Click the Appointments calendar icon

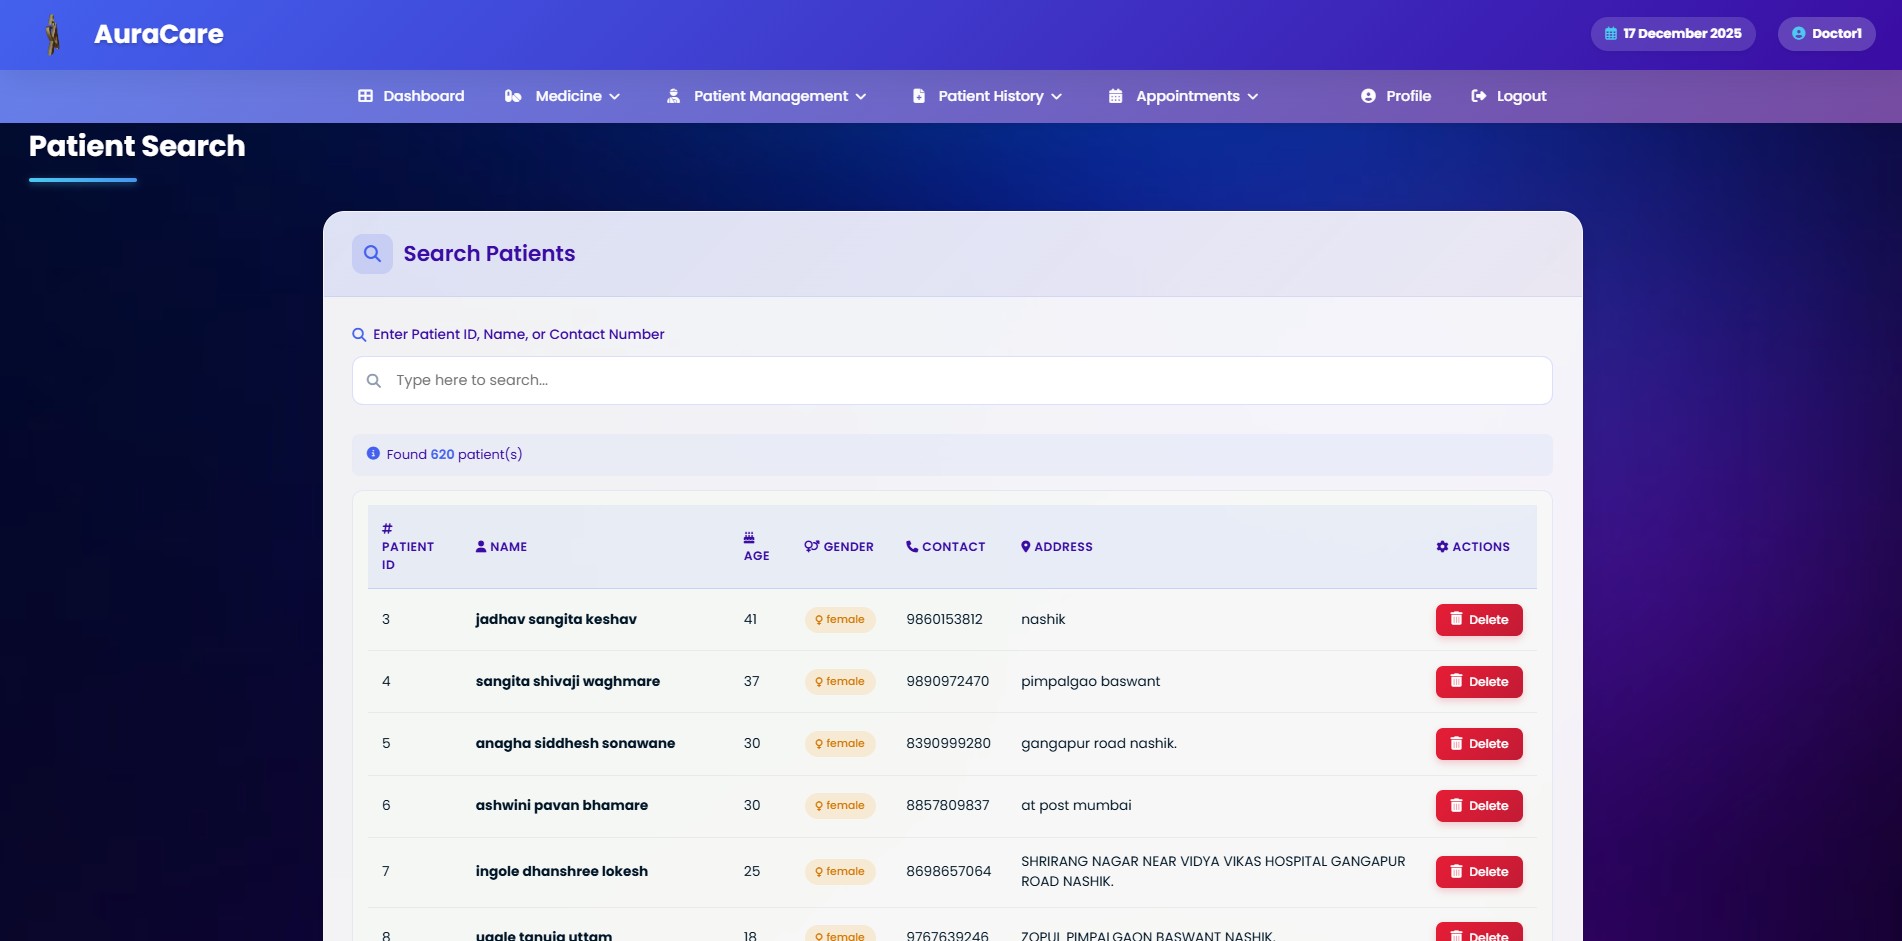tap(1115, 96)
